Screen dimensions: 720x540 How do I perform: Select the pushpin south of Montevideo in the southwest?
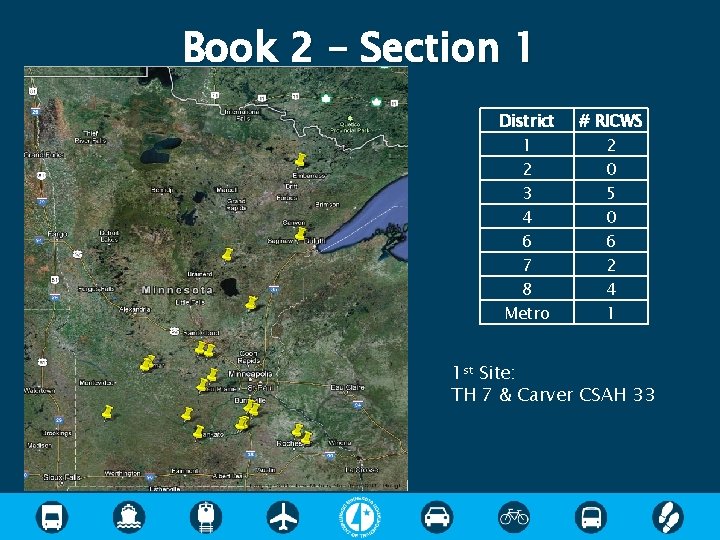pyautogui.click(x=107, y=412)
